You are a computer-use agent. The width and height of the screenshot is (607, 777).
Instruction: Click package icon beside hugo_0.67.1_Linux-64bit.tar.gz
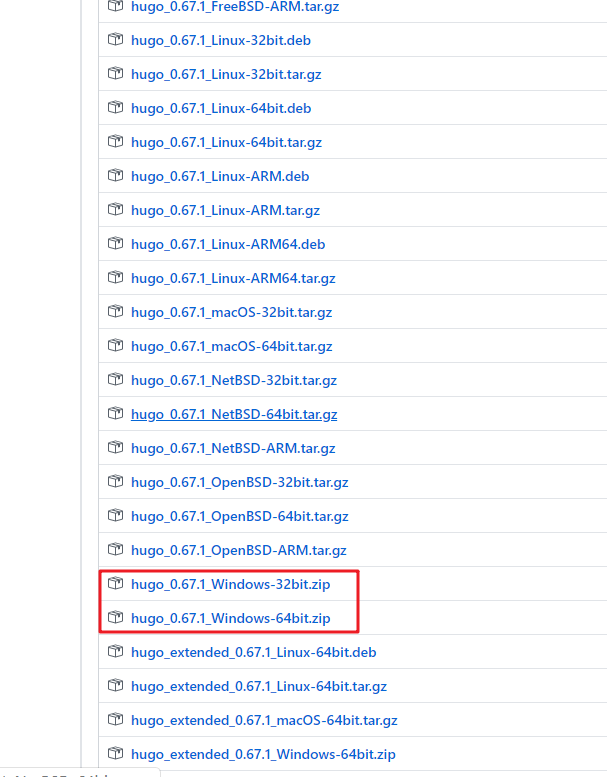point(115,142)
